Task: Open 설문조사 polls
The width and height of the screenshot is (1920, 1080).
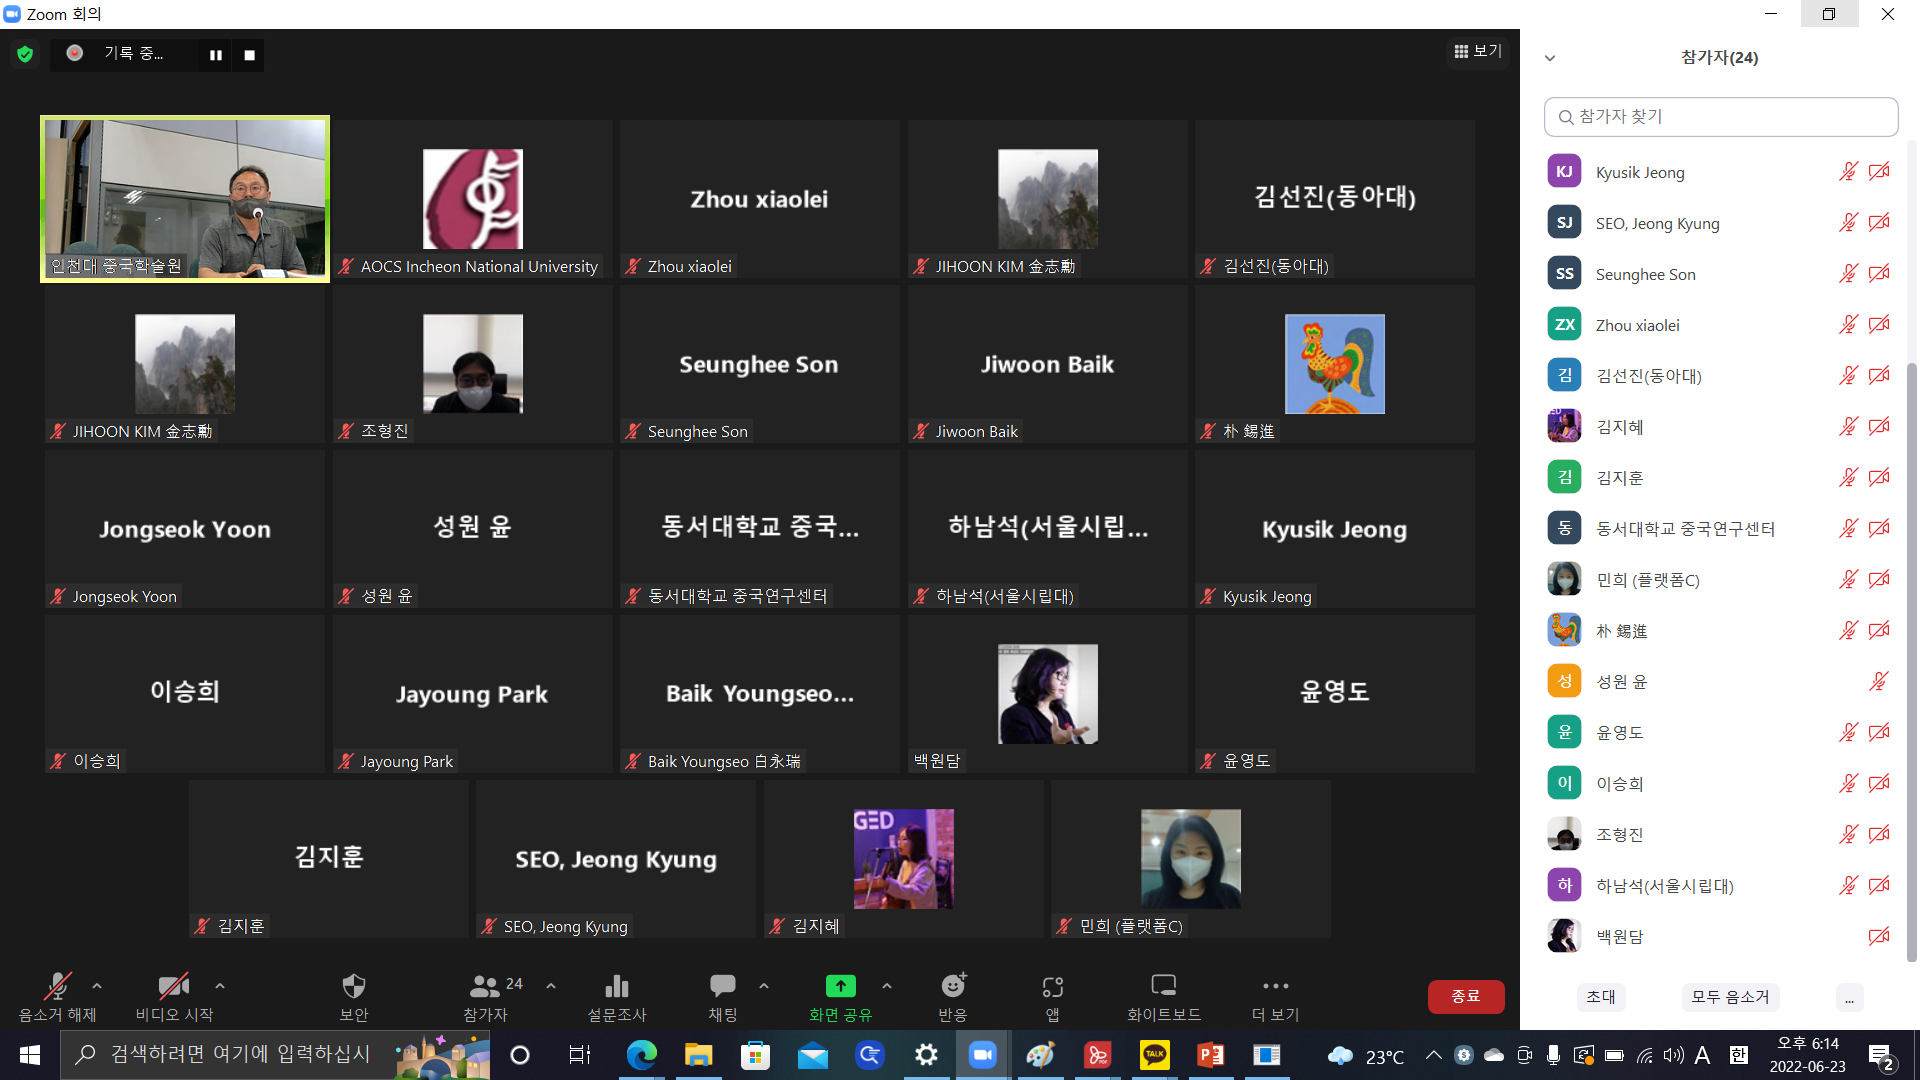Action: (617, 997)
